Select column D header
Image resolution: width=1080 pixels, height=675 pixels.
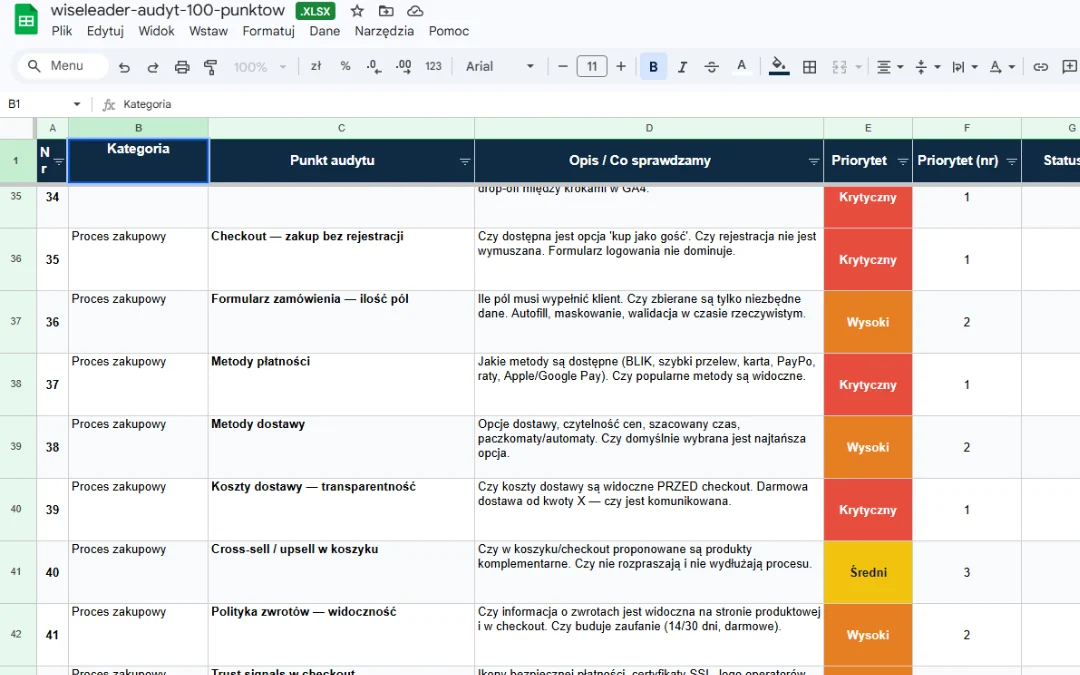coord(649,128)
